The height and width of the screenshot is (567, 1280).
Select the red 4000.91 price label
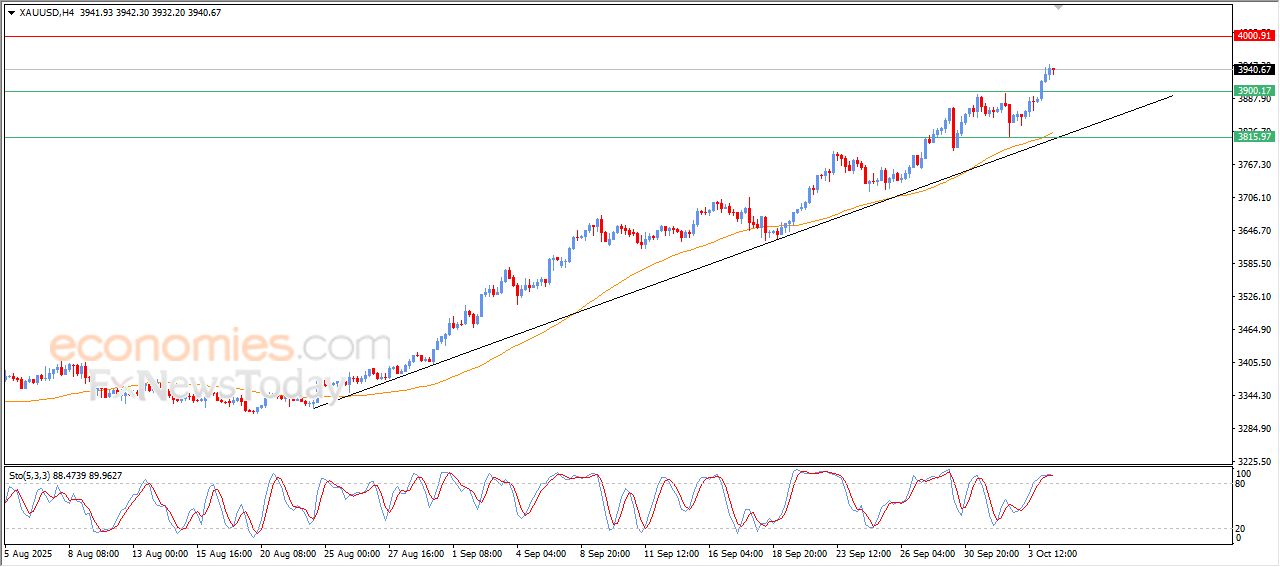(1254, 36)
